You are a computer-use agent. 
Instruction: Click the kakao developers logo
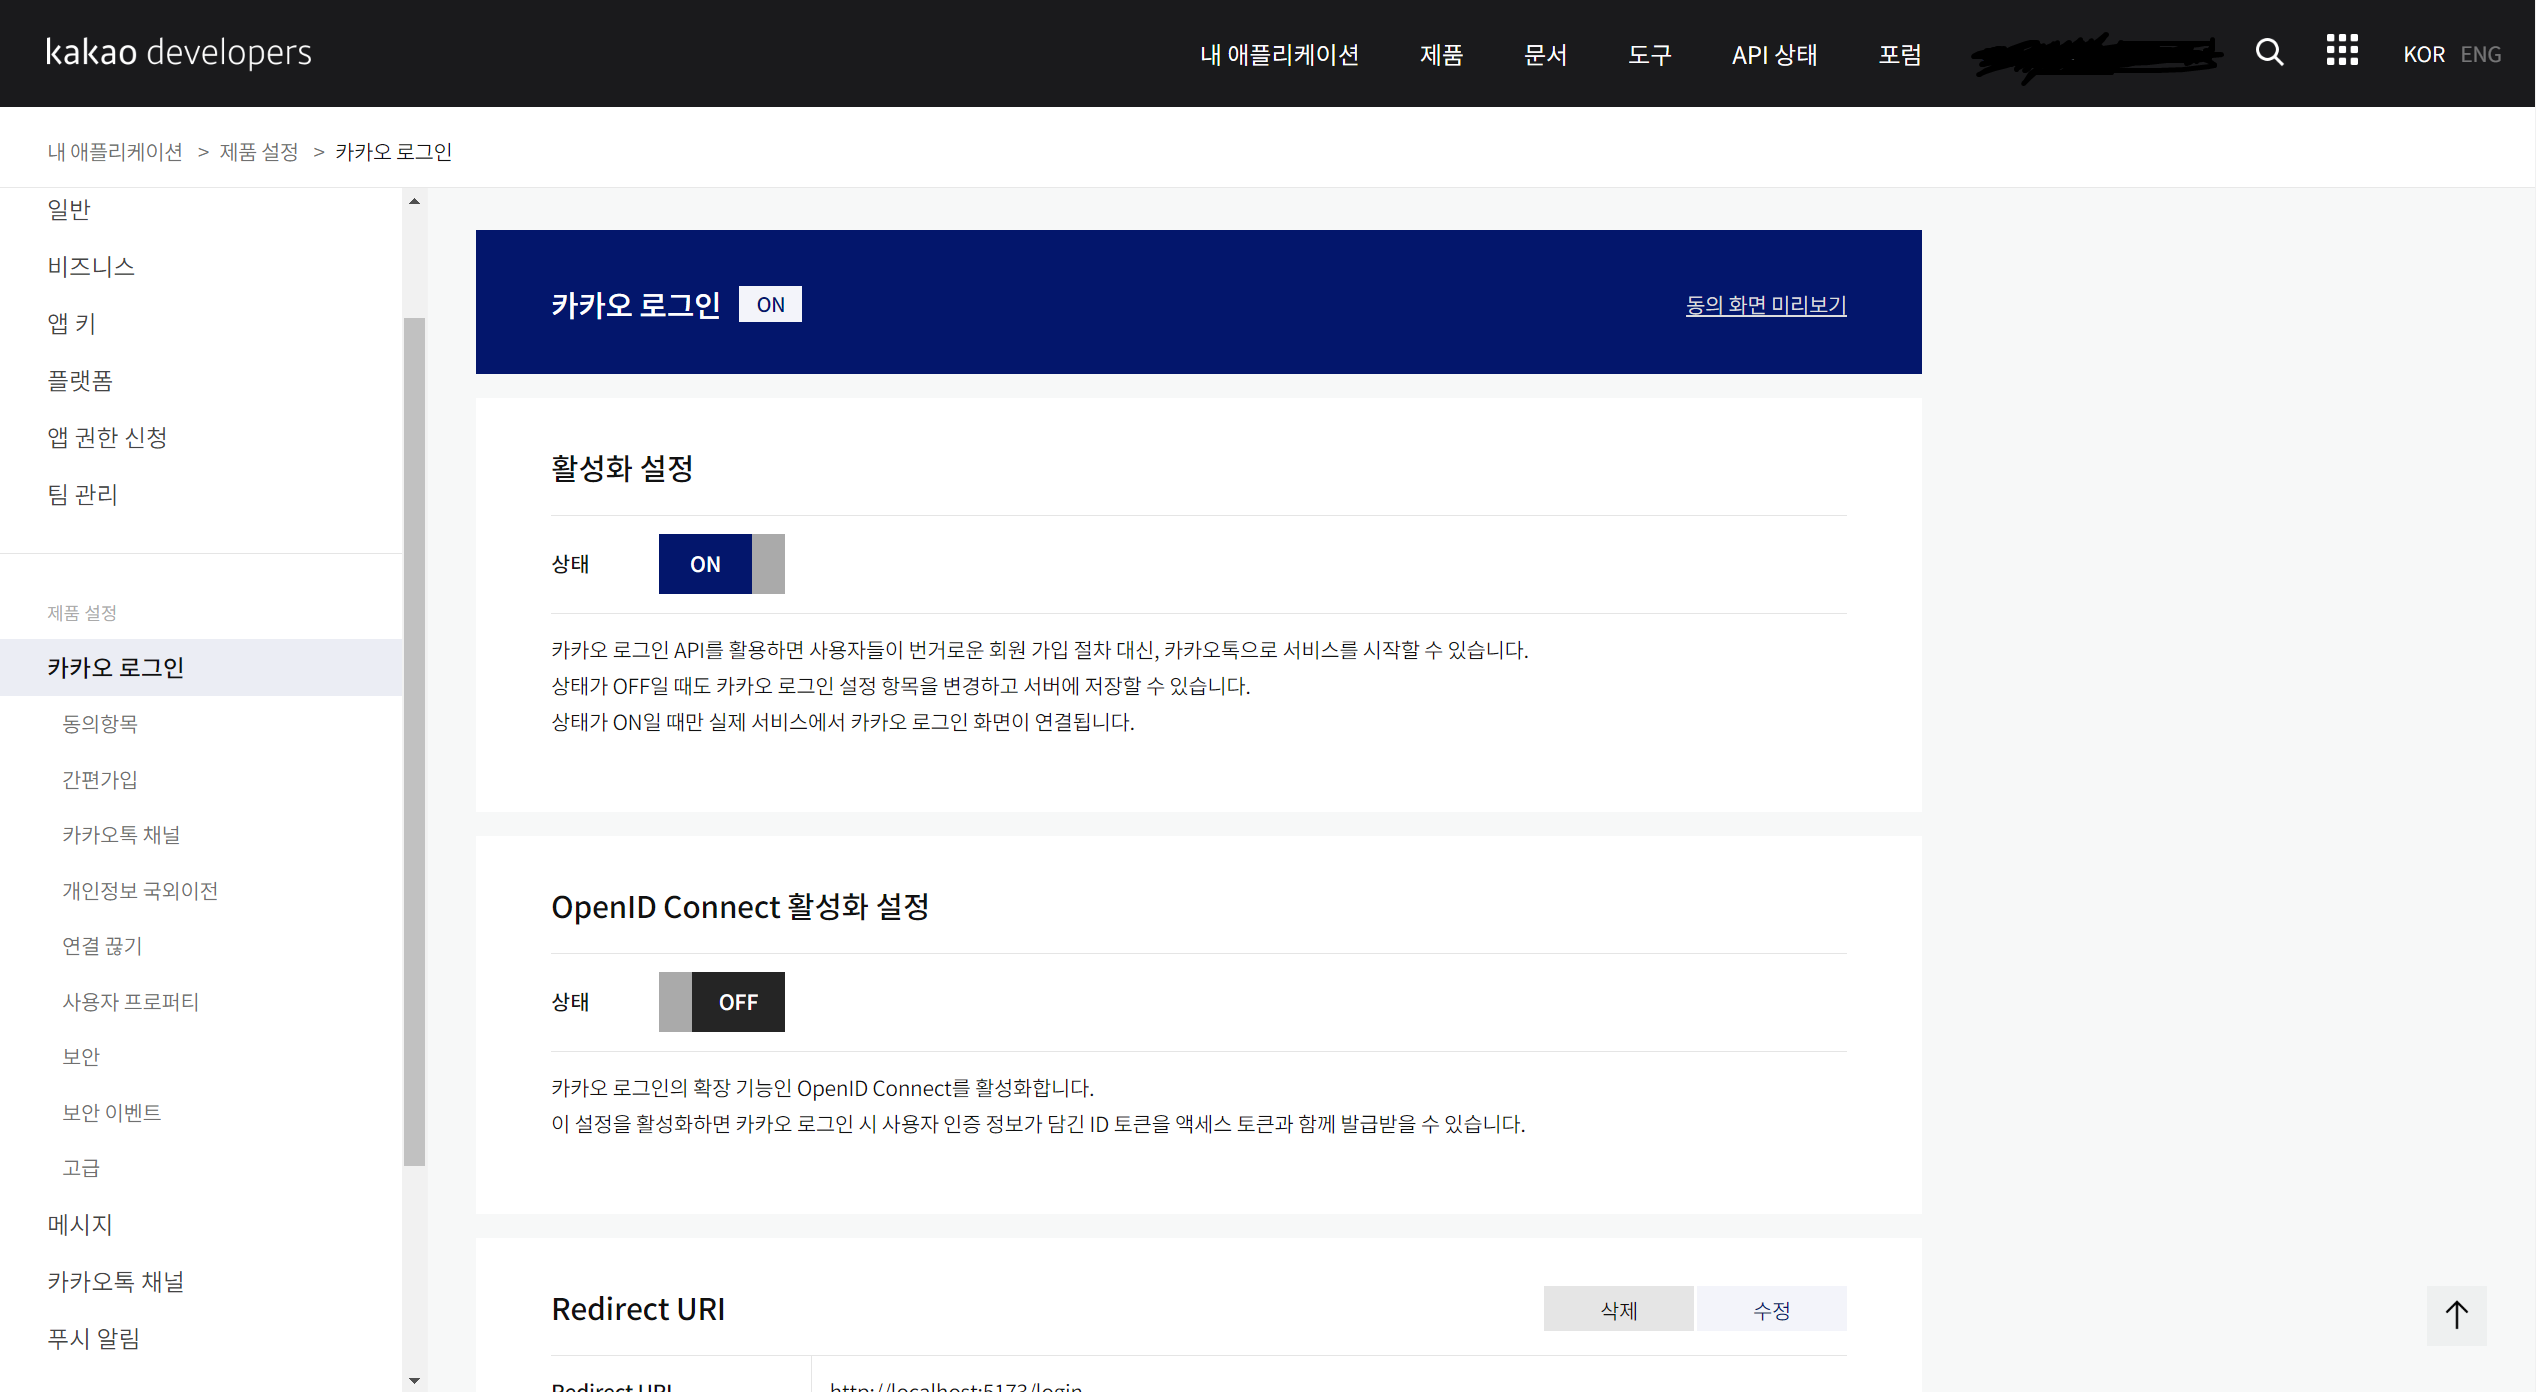pyautogui.click(x=179, y=52)
